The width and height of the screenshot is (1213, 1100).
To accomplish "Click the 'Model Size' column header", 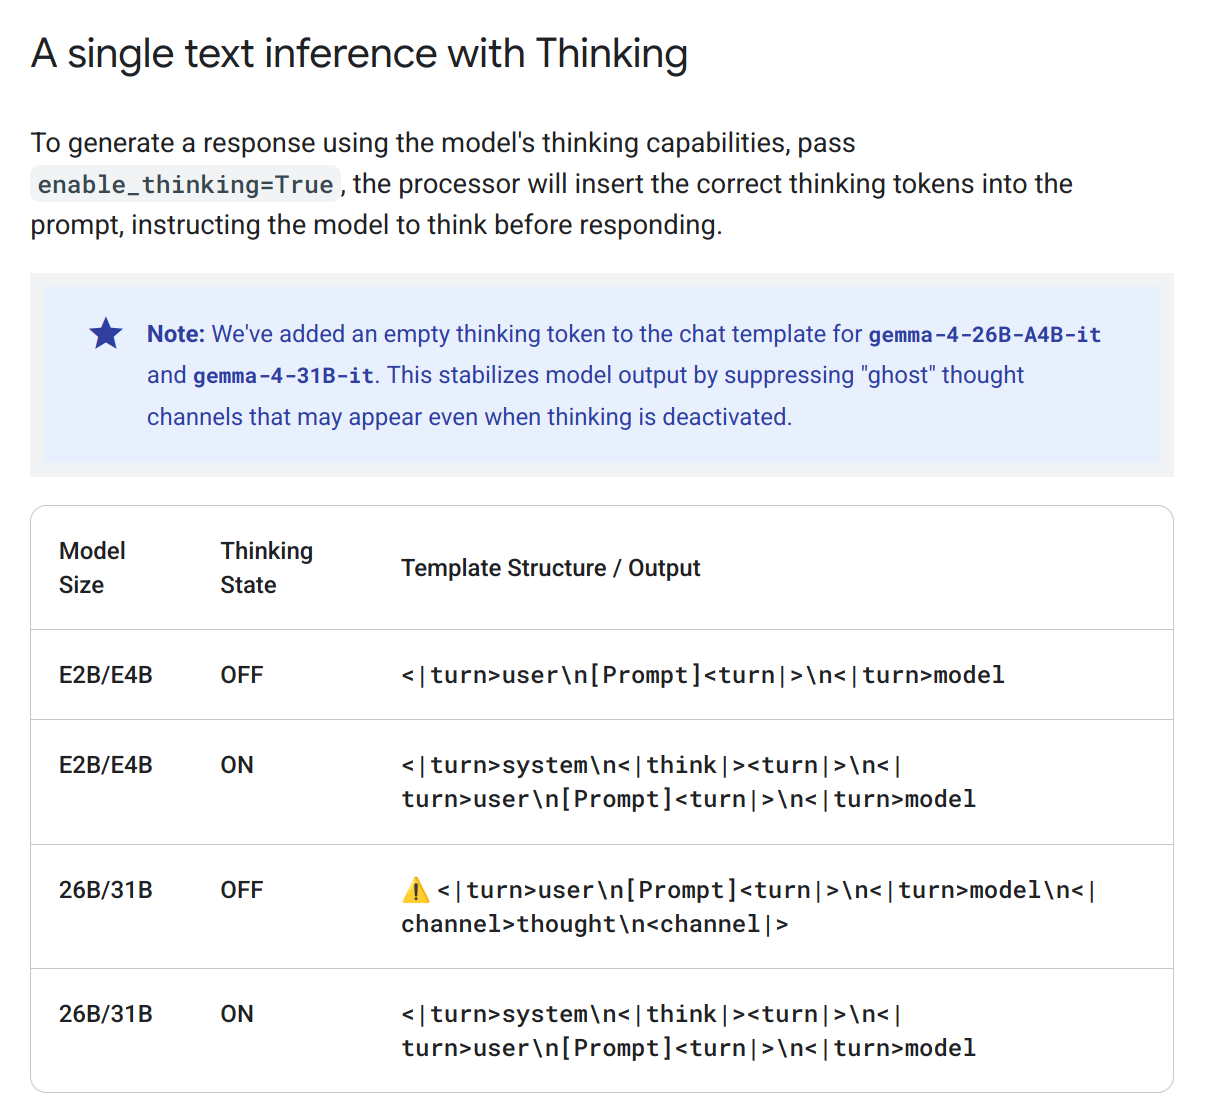I will click(92, 568).
